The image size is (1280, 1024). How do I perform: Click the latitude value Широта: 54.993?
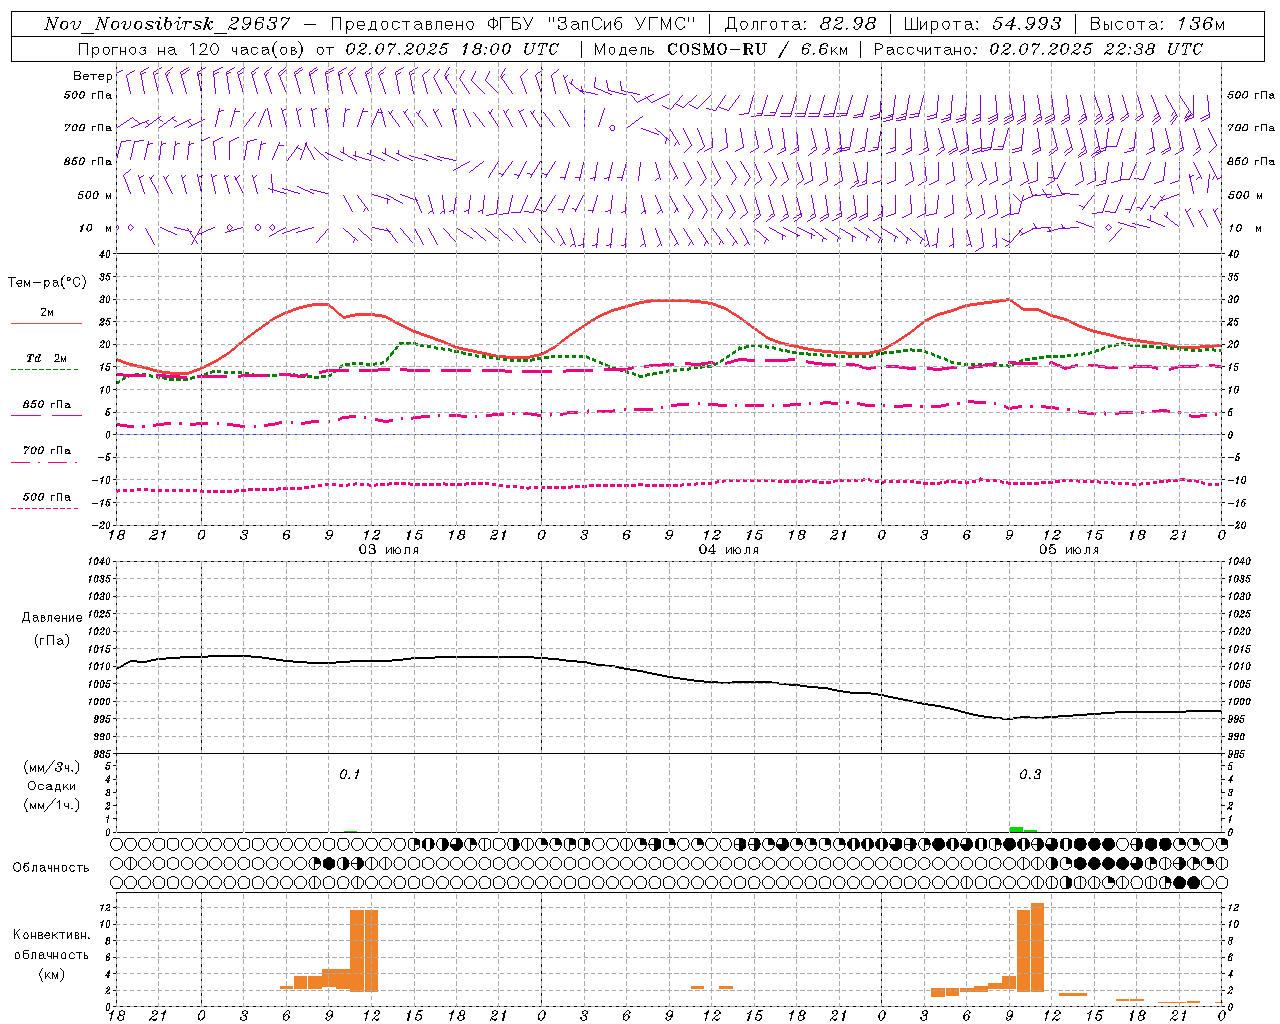click(x=982, y=24)
